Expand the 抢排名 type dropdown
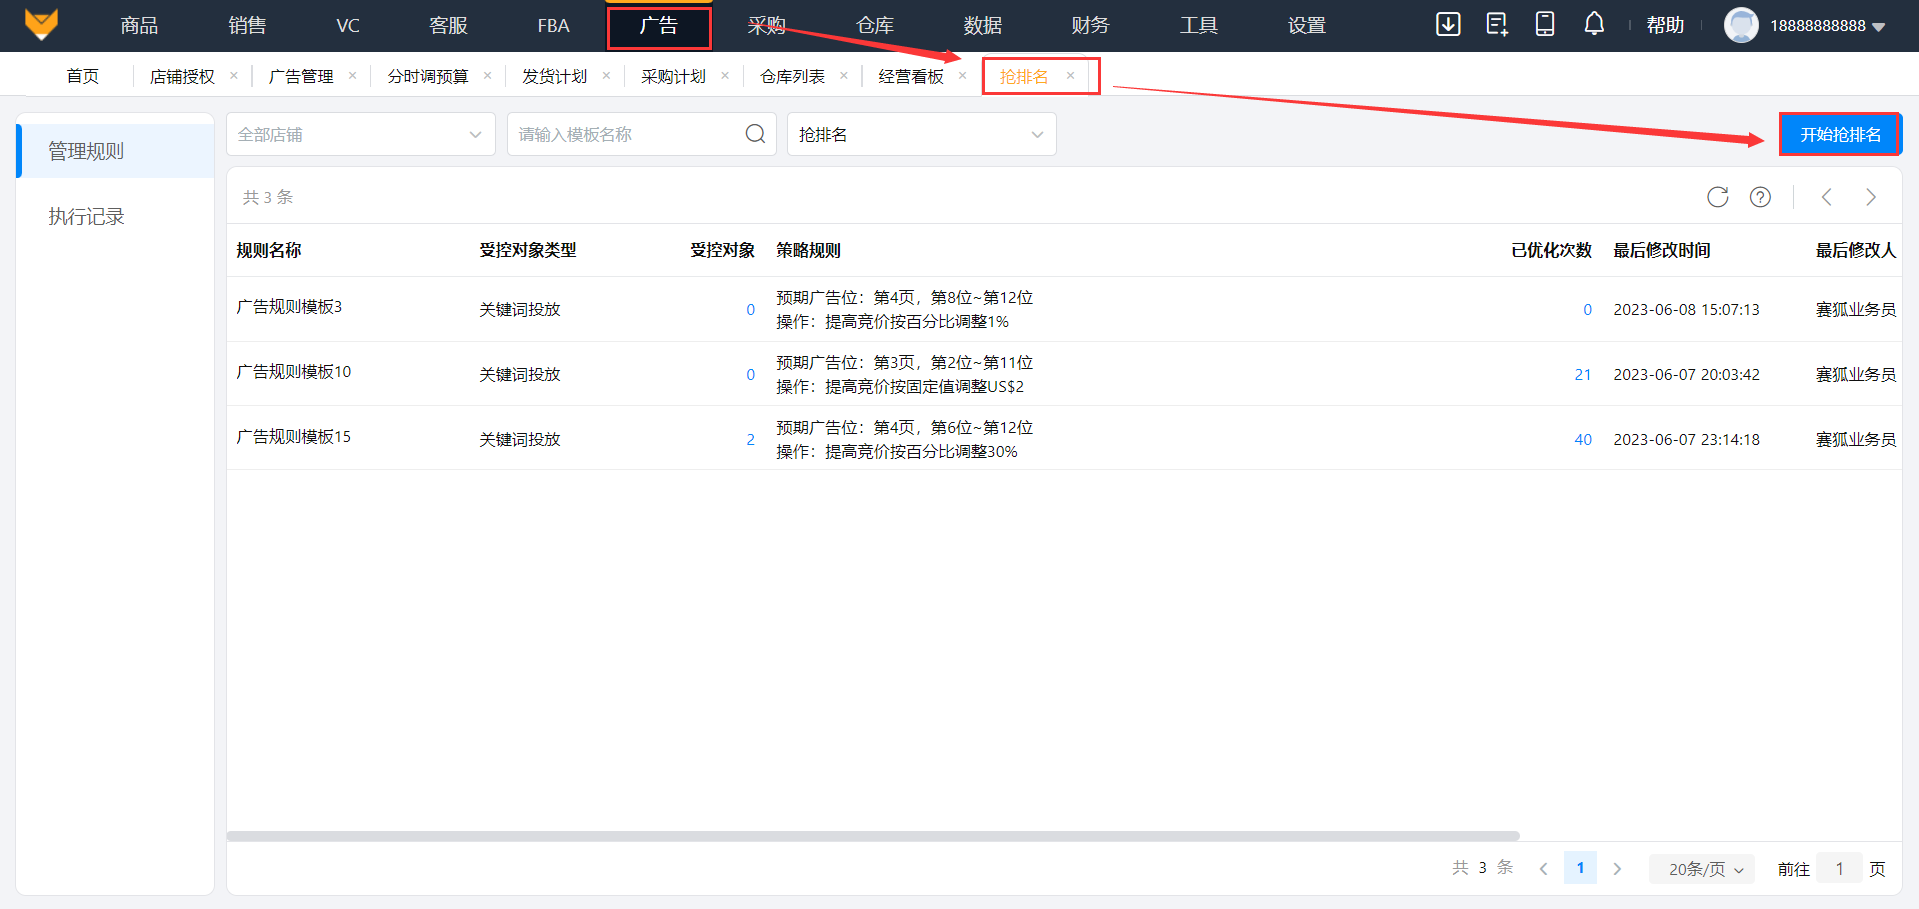Image resolution: width=1919 pixels, height=909 pixels. tap(922, 134)
